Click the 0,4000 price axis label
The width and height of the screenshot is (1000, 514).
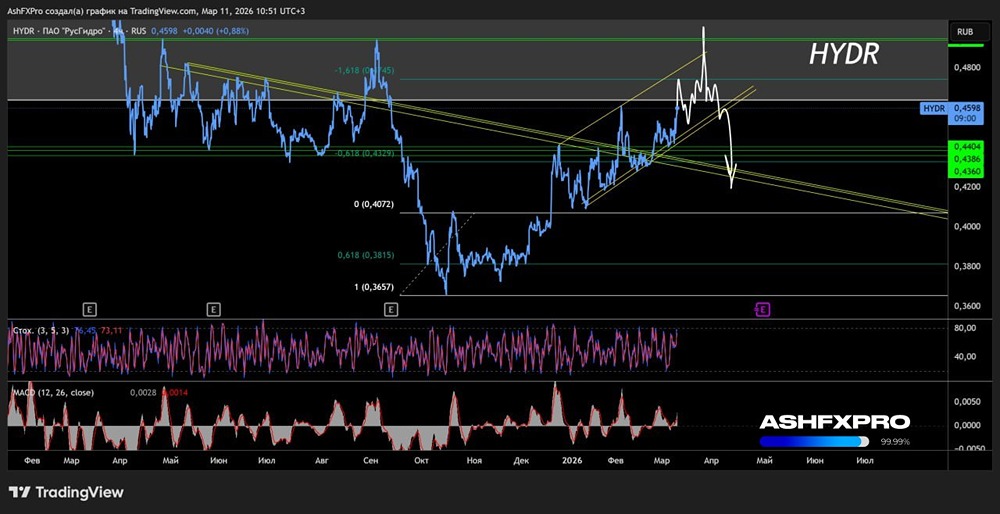click(966, 227)
